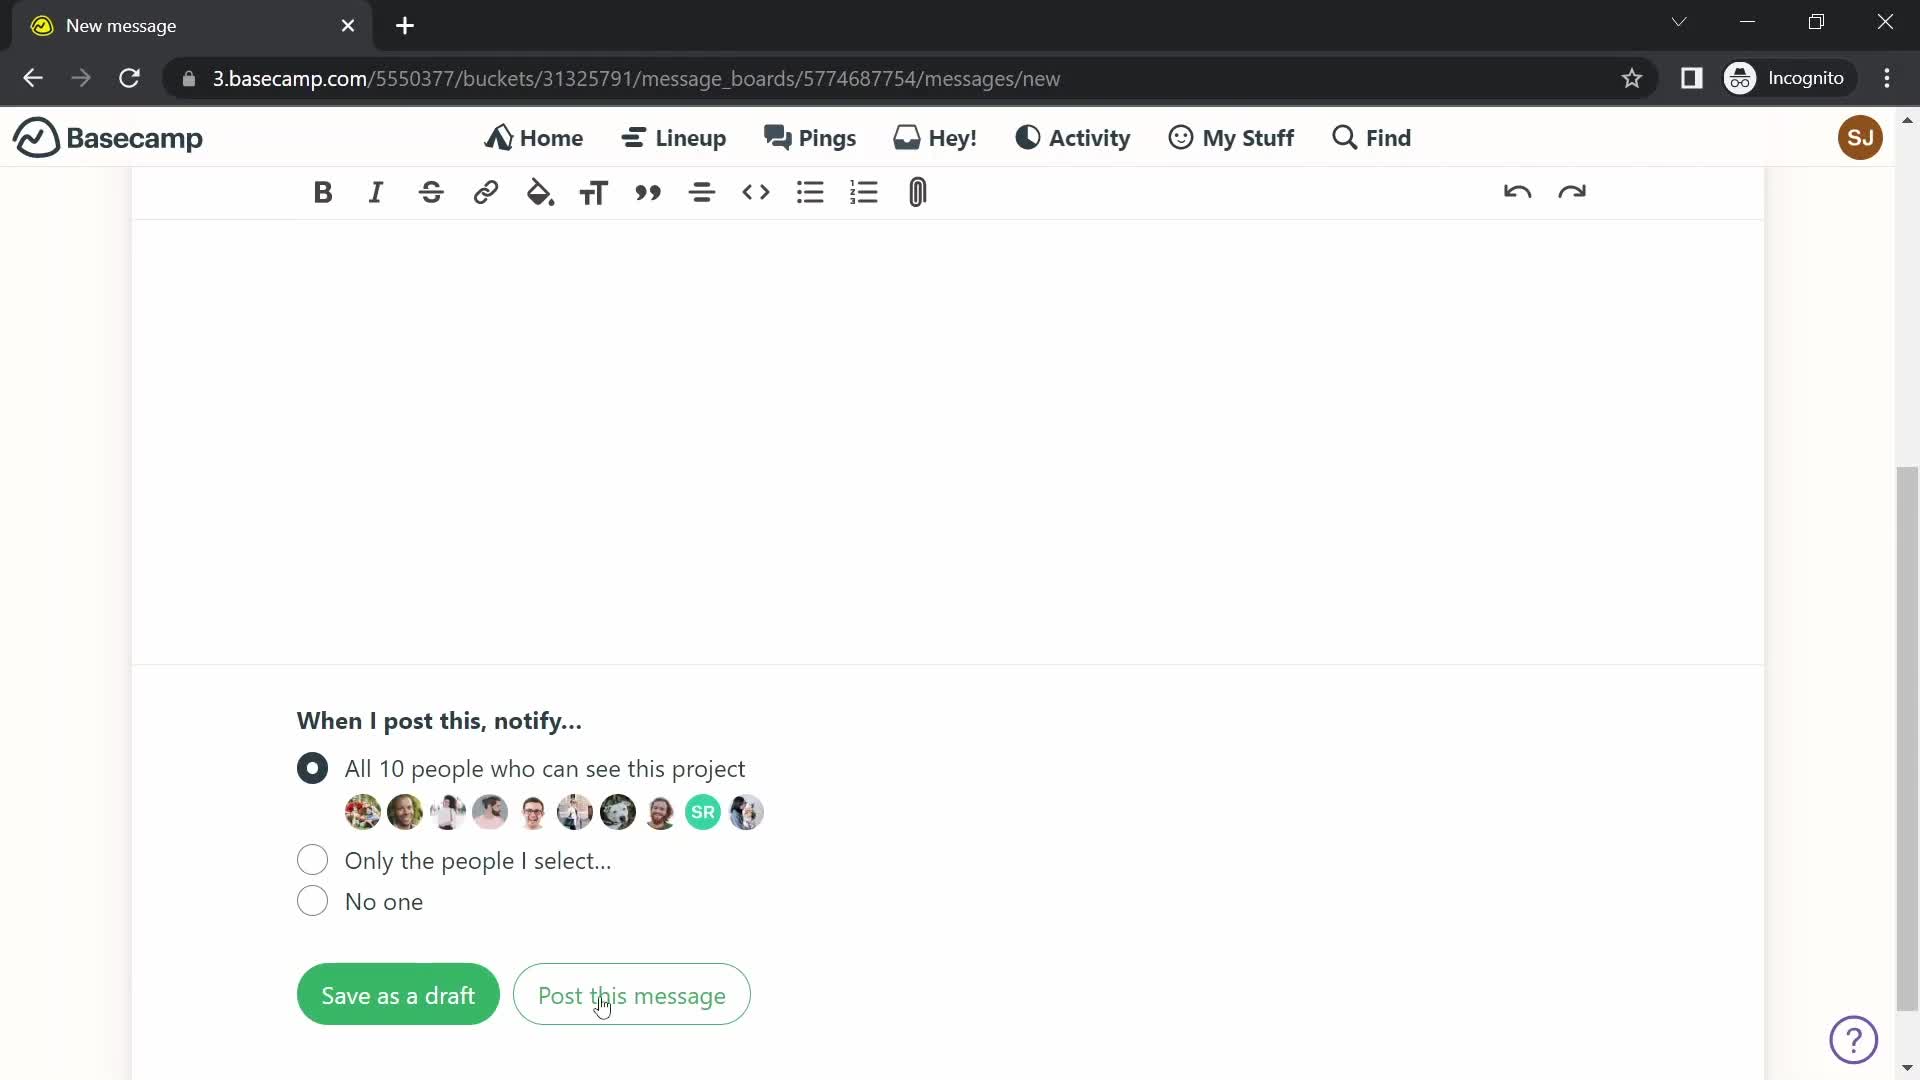Insert a file attachment
Viewport: 1920px width, 1080px height.
[x=918, y=194]
